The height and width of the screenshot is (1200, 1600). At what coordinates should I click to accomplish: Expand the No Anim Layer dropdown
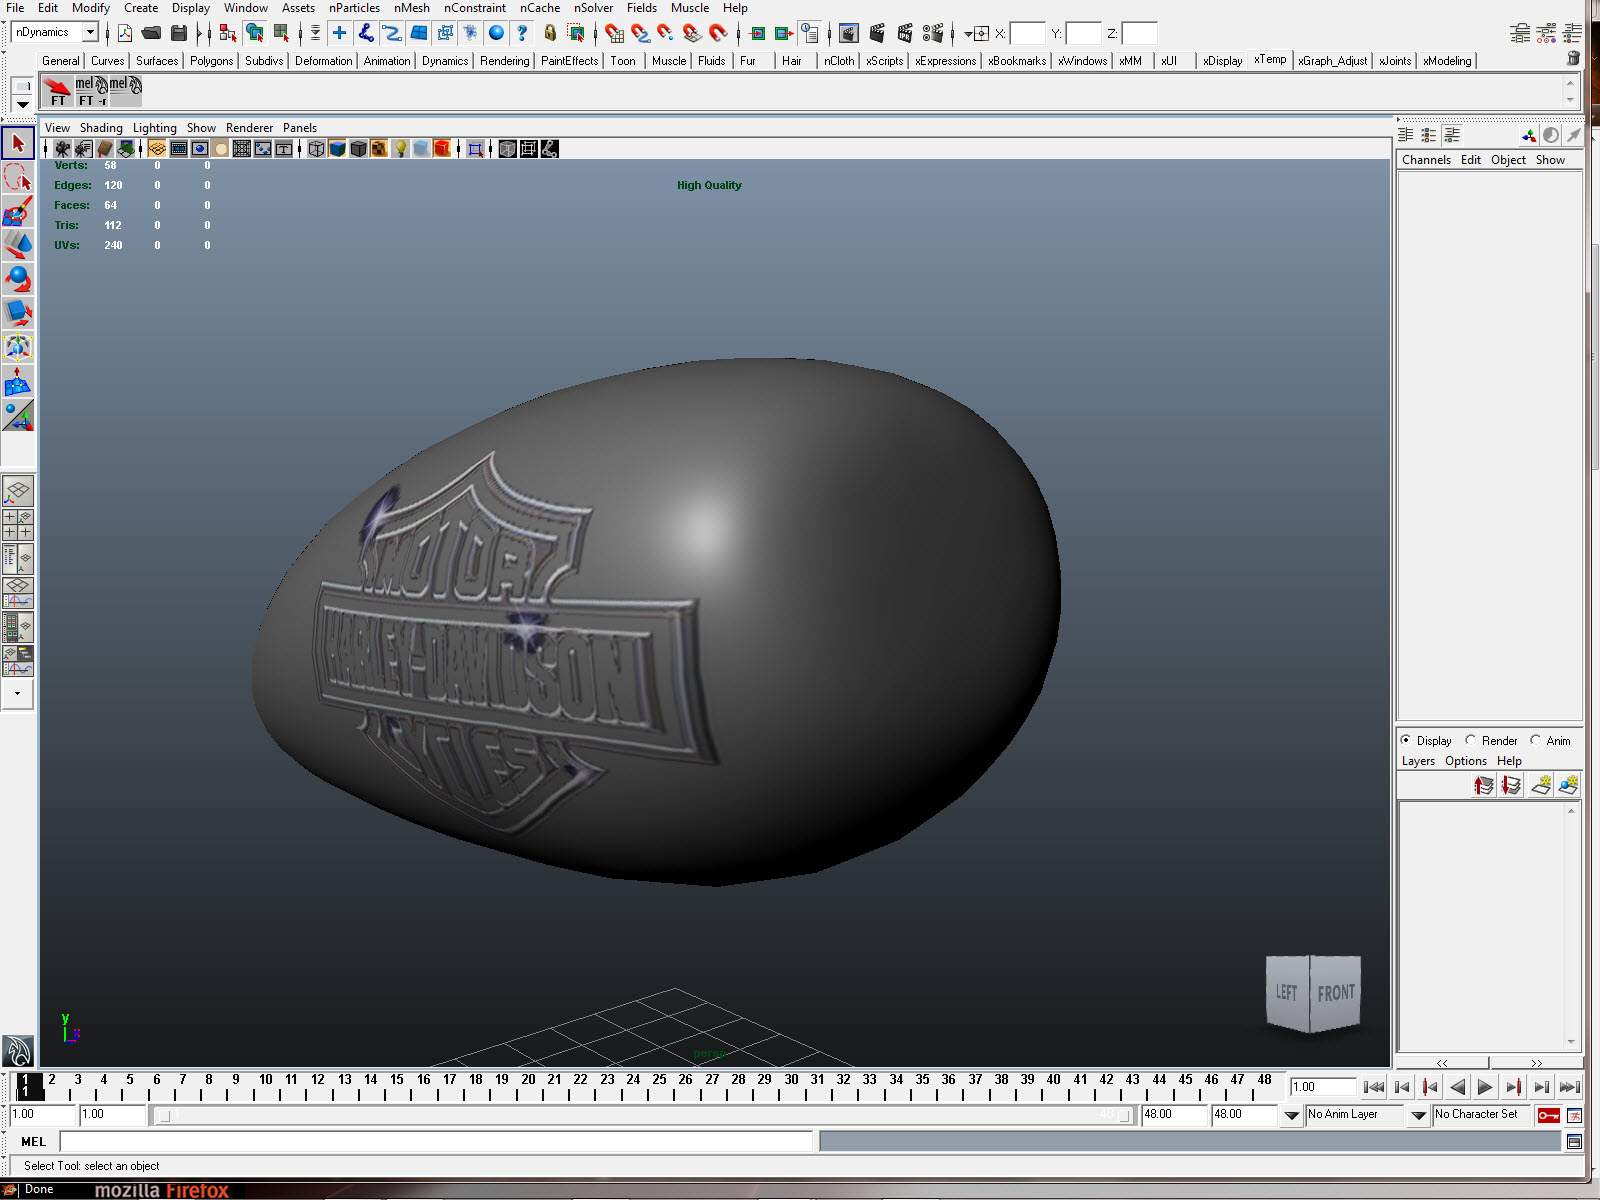(1291, 1115)
